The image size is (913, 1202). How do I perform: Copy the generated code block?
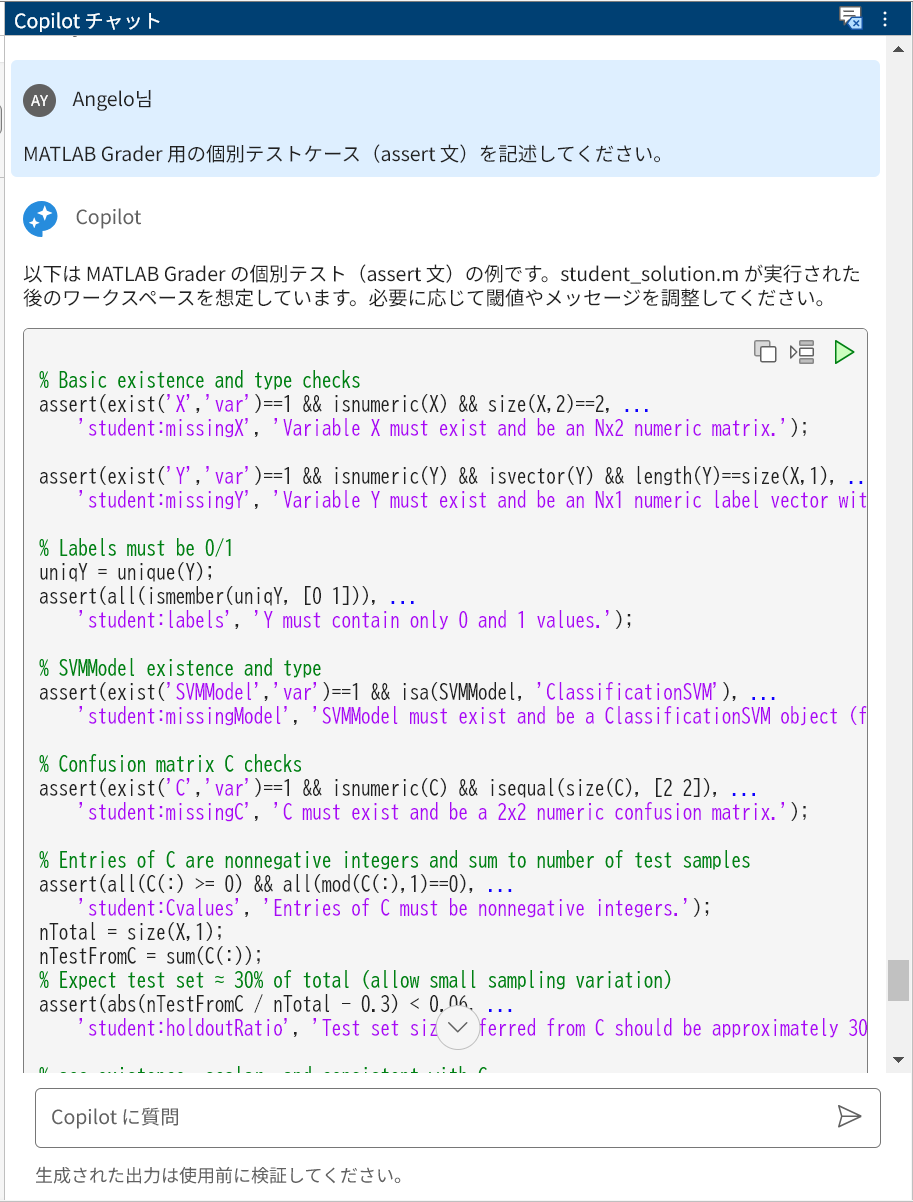[765, 351]
